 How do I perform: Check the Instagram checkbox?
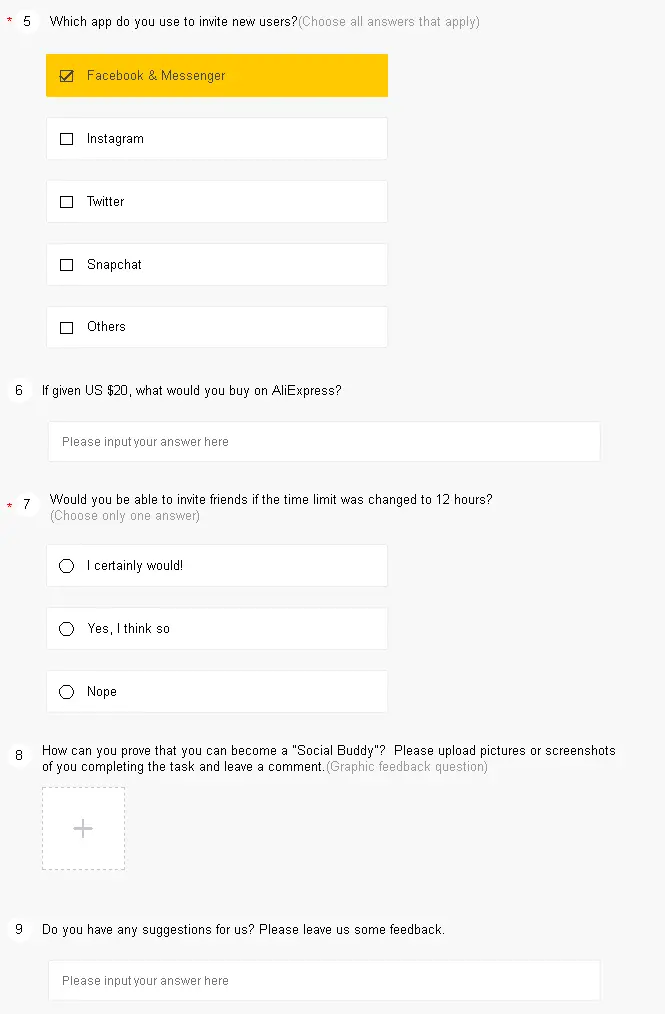coord(67,139)
